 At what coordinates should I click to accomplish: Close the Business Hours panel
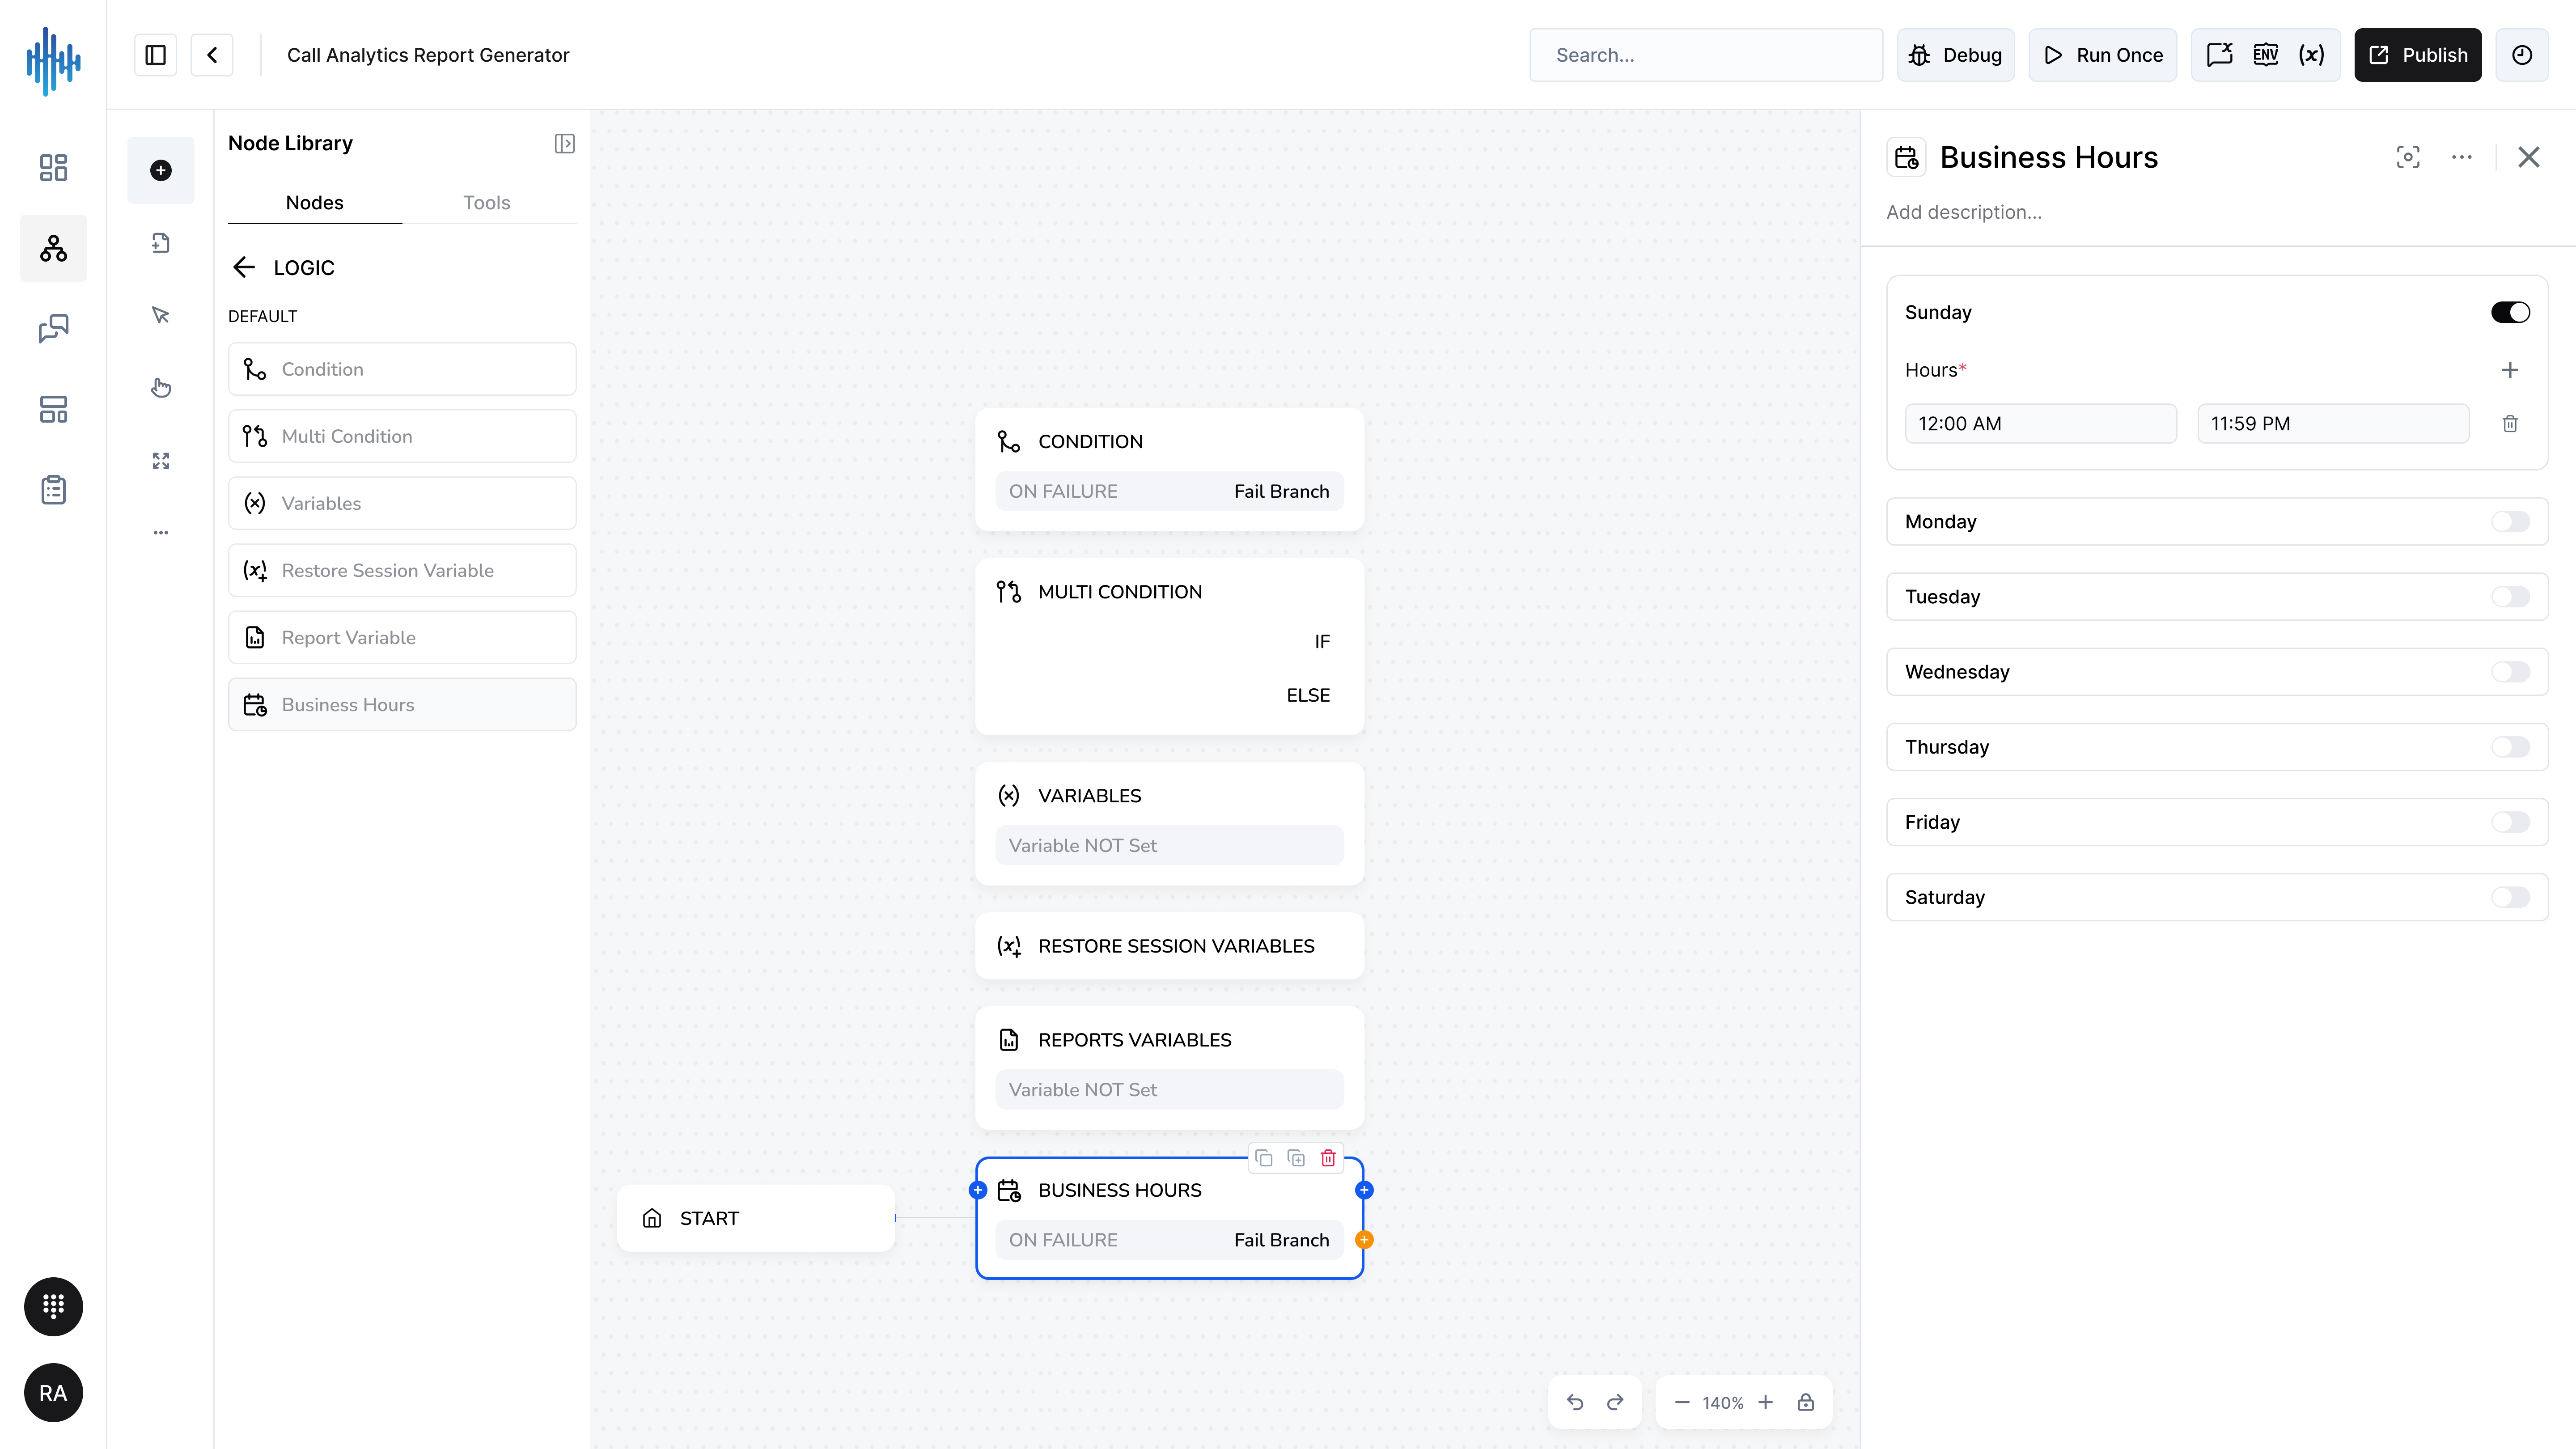[2528, 157]
